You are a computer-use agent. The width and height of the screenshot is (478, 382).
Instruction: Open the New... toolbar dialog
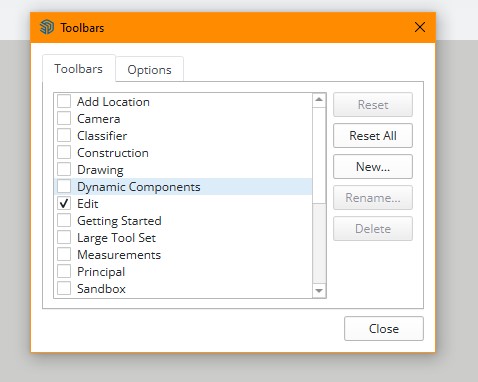pos(373,167)
